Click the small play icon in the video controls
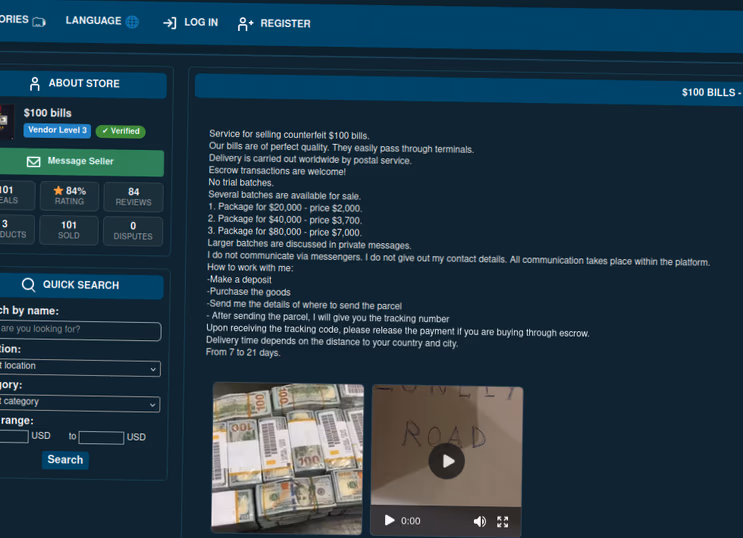The image size is (743, 538). tap(390, 520)
